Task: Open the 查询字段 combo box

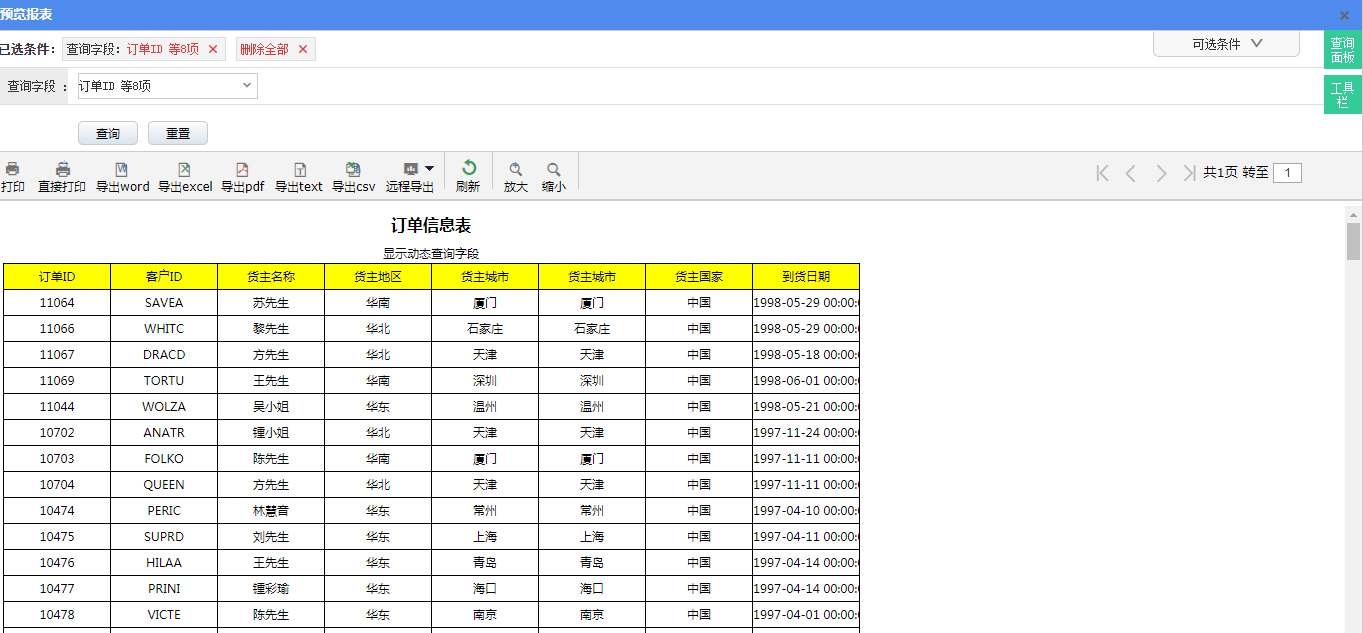Action: [x=167, y=86]
